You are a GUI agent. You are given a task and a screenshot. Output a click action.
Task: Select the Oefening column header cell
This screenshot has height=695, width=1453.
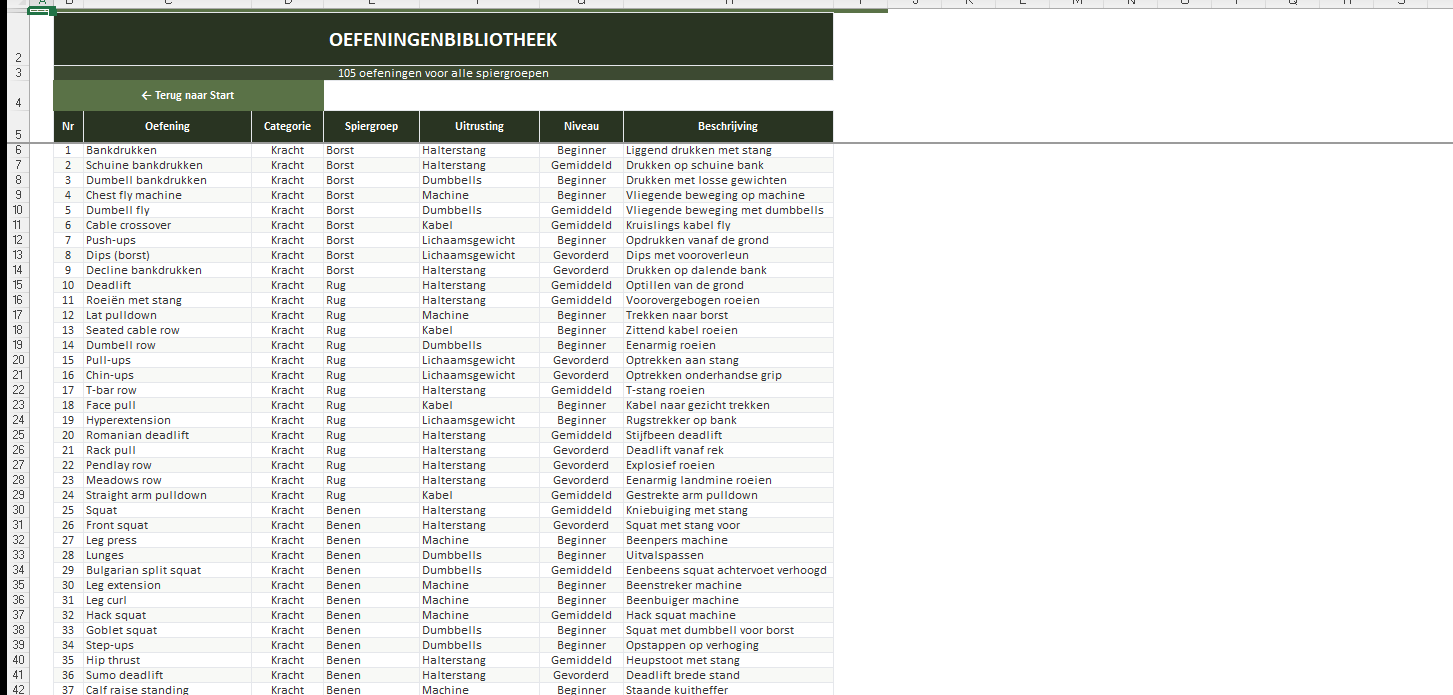pyautogui.click(x=167, y=127)
